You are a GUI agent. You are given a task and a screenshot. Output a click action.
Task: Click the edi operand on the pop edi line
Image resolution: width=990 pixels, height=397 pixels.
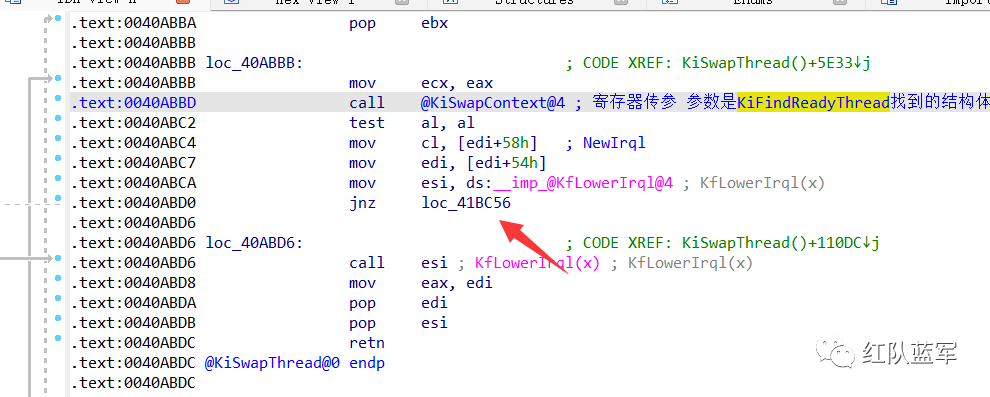click(434, 303)
